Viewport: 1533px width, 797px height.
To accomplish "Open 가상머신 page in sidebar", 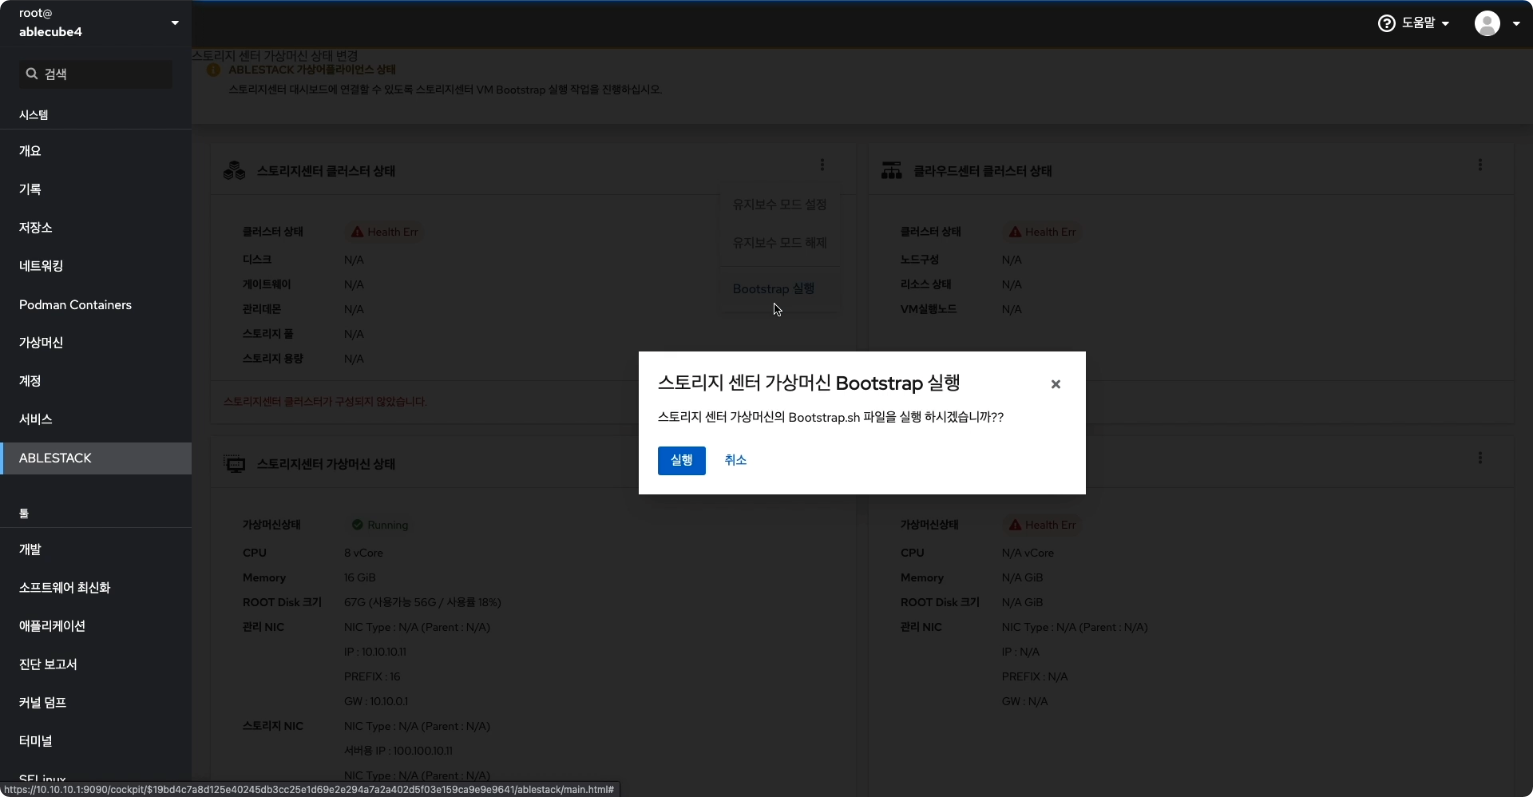I will point(96,343).
